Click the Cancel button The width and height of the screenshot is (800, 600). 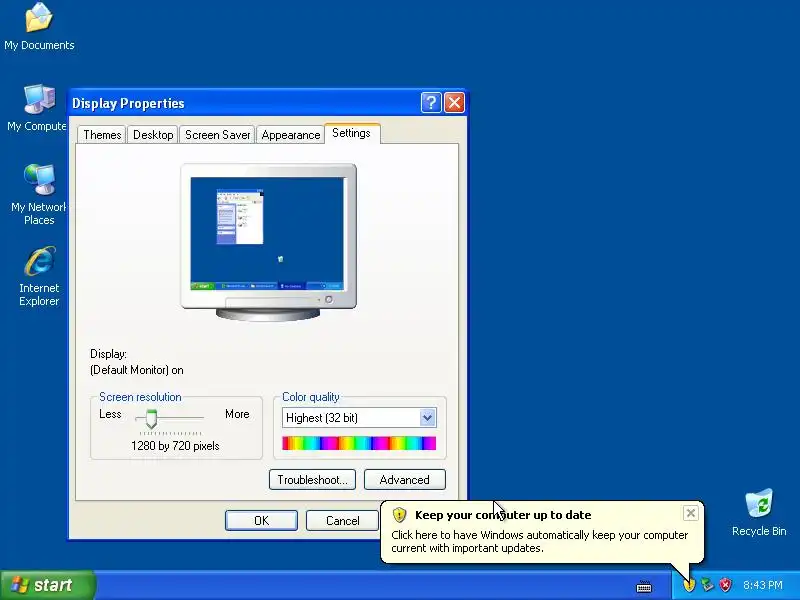pyautogui.click(x=342, y=520)
